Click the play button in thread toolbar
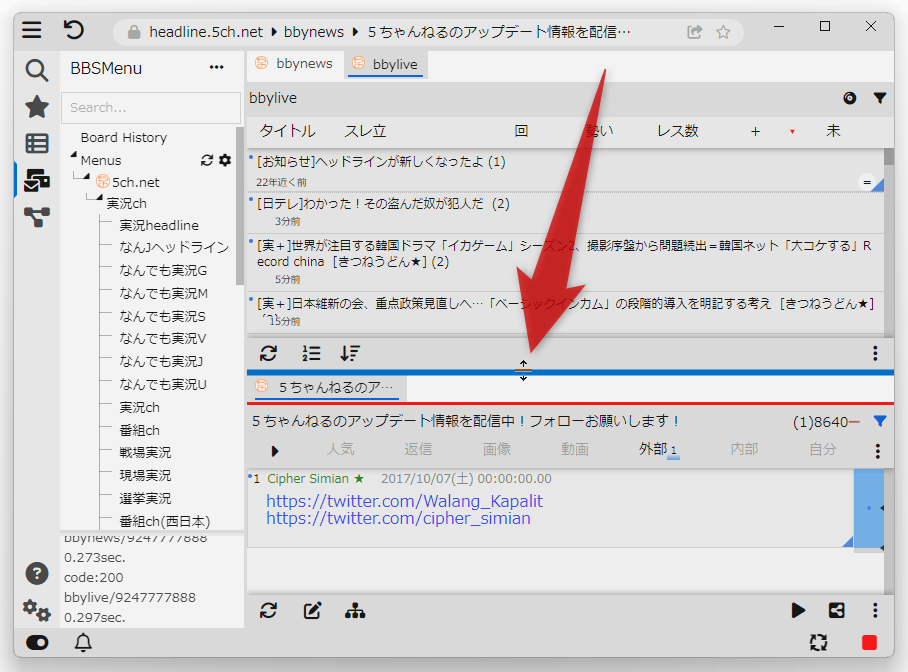The image size is (908, 672). (798, 611)
